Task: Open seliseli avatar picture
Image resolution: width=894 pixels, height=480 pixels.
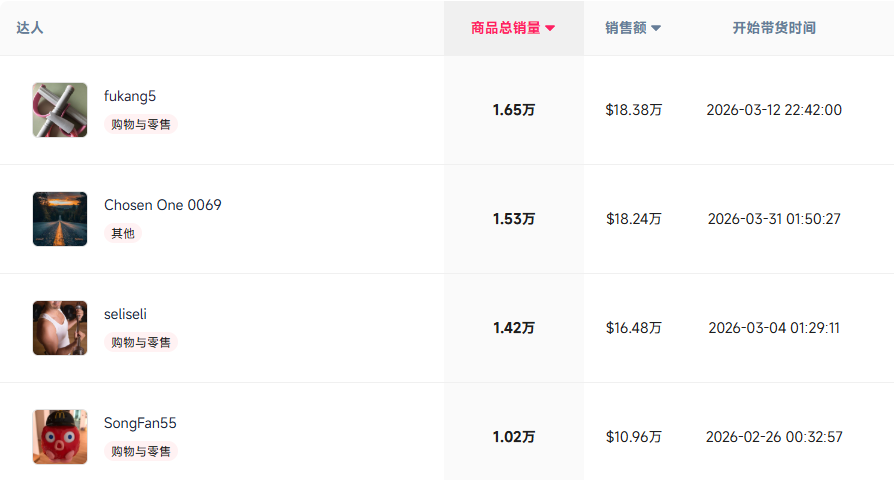Action: pyautogui.click(x=60, y=328)
